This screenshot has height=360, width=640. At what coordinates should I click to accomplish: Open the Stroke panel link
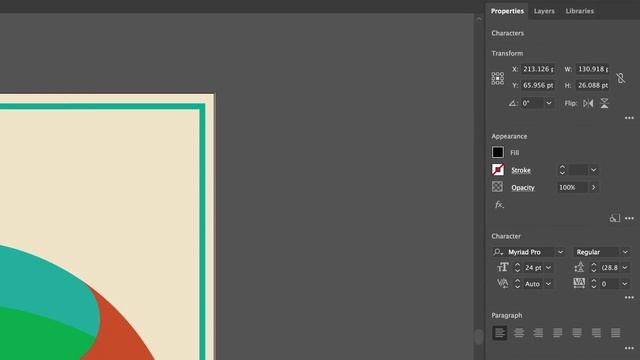coord(521,170)
